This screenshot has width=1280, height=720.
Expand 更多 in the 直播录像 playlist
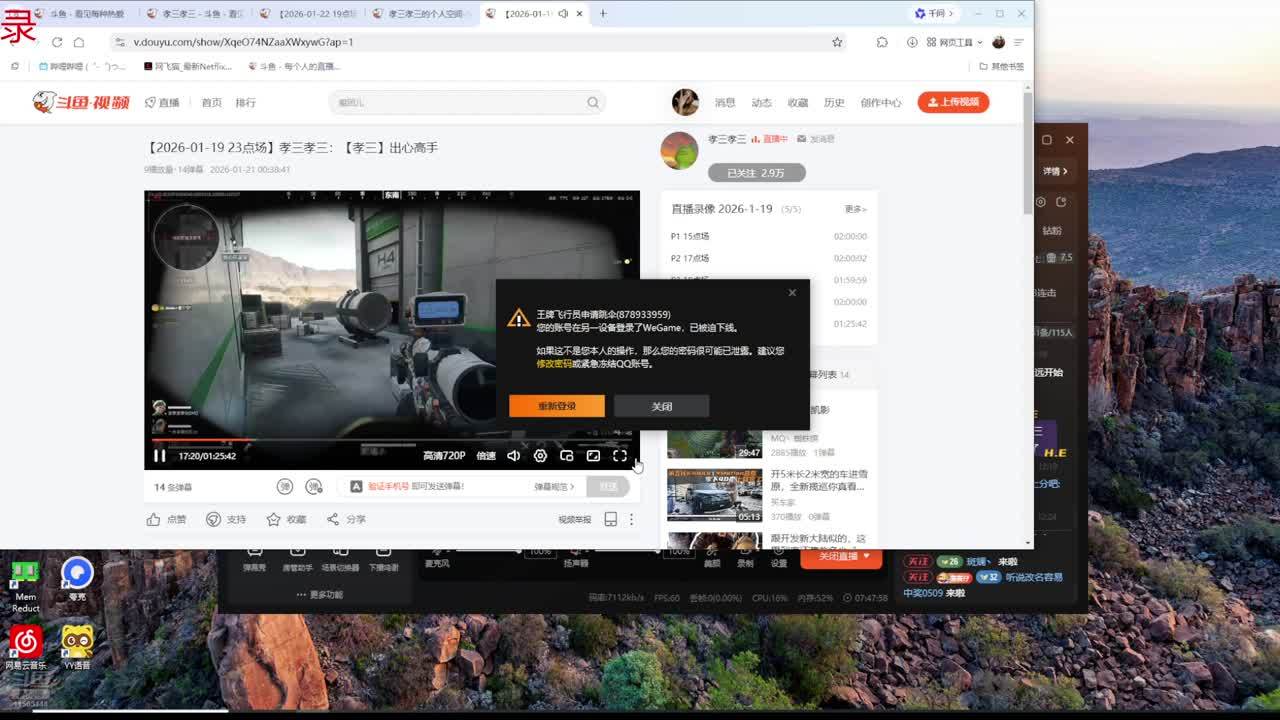855,209
